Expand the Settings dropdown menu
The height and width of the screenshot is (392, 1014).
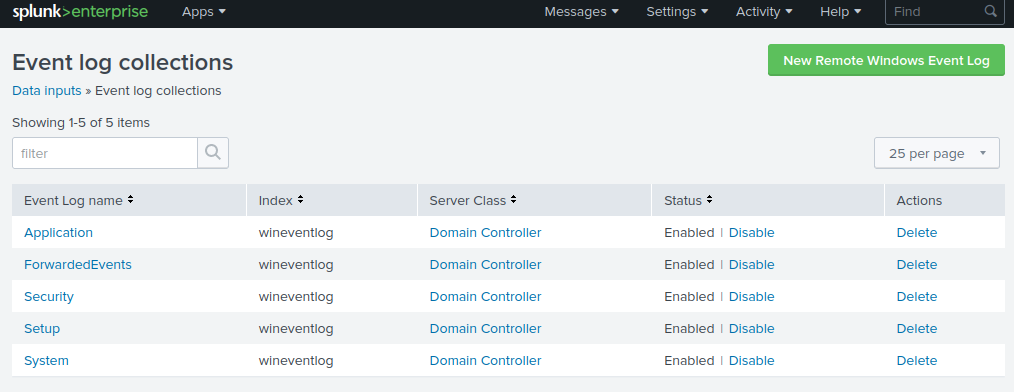pos(677,12)
